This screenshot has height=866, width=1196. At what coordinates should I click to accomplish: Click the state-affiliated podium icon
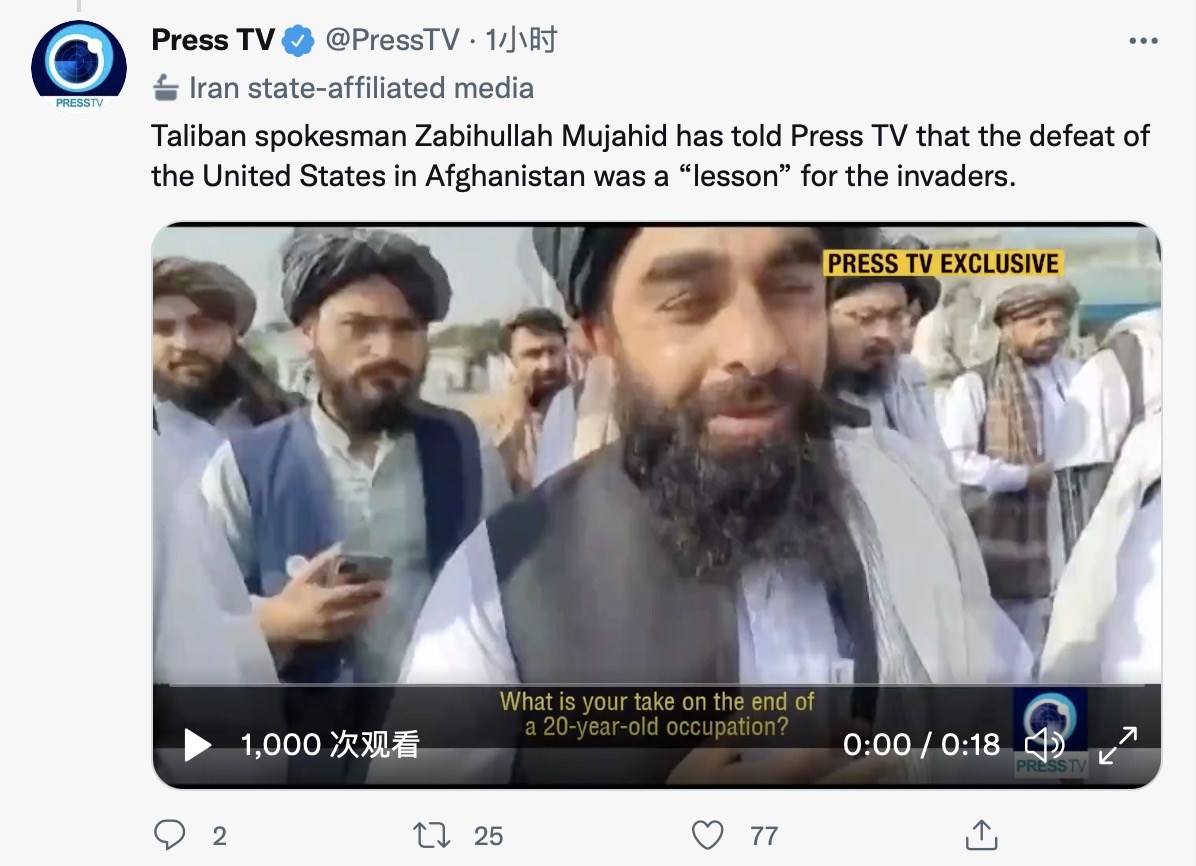point(166,88)
